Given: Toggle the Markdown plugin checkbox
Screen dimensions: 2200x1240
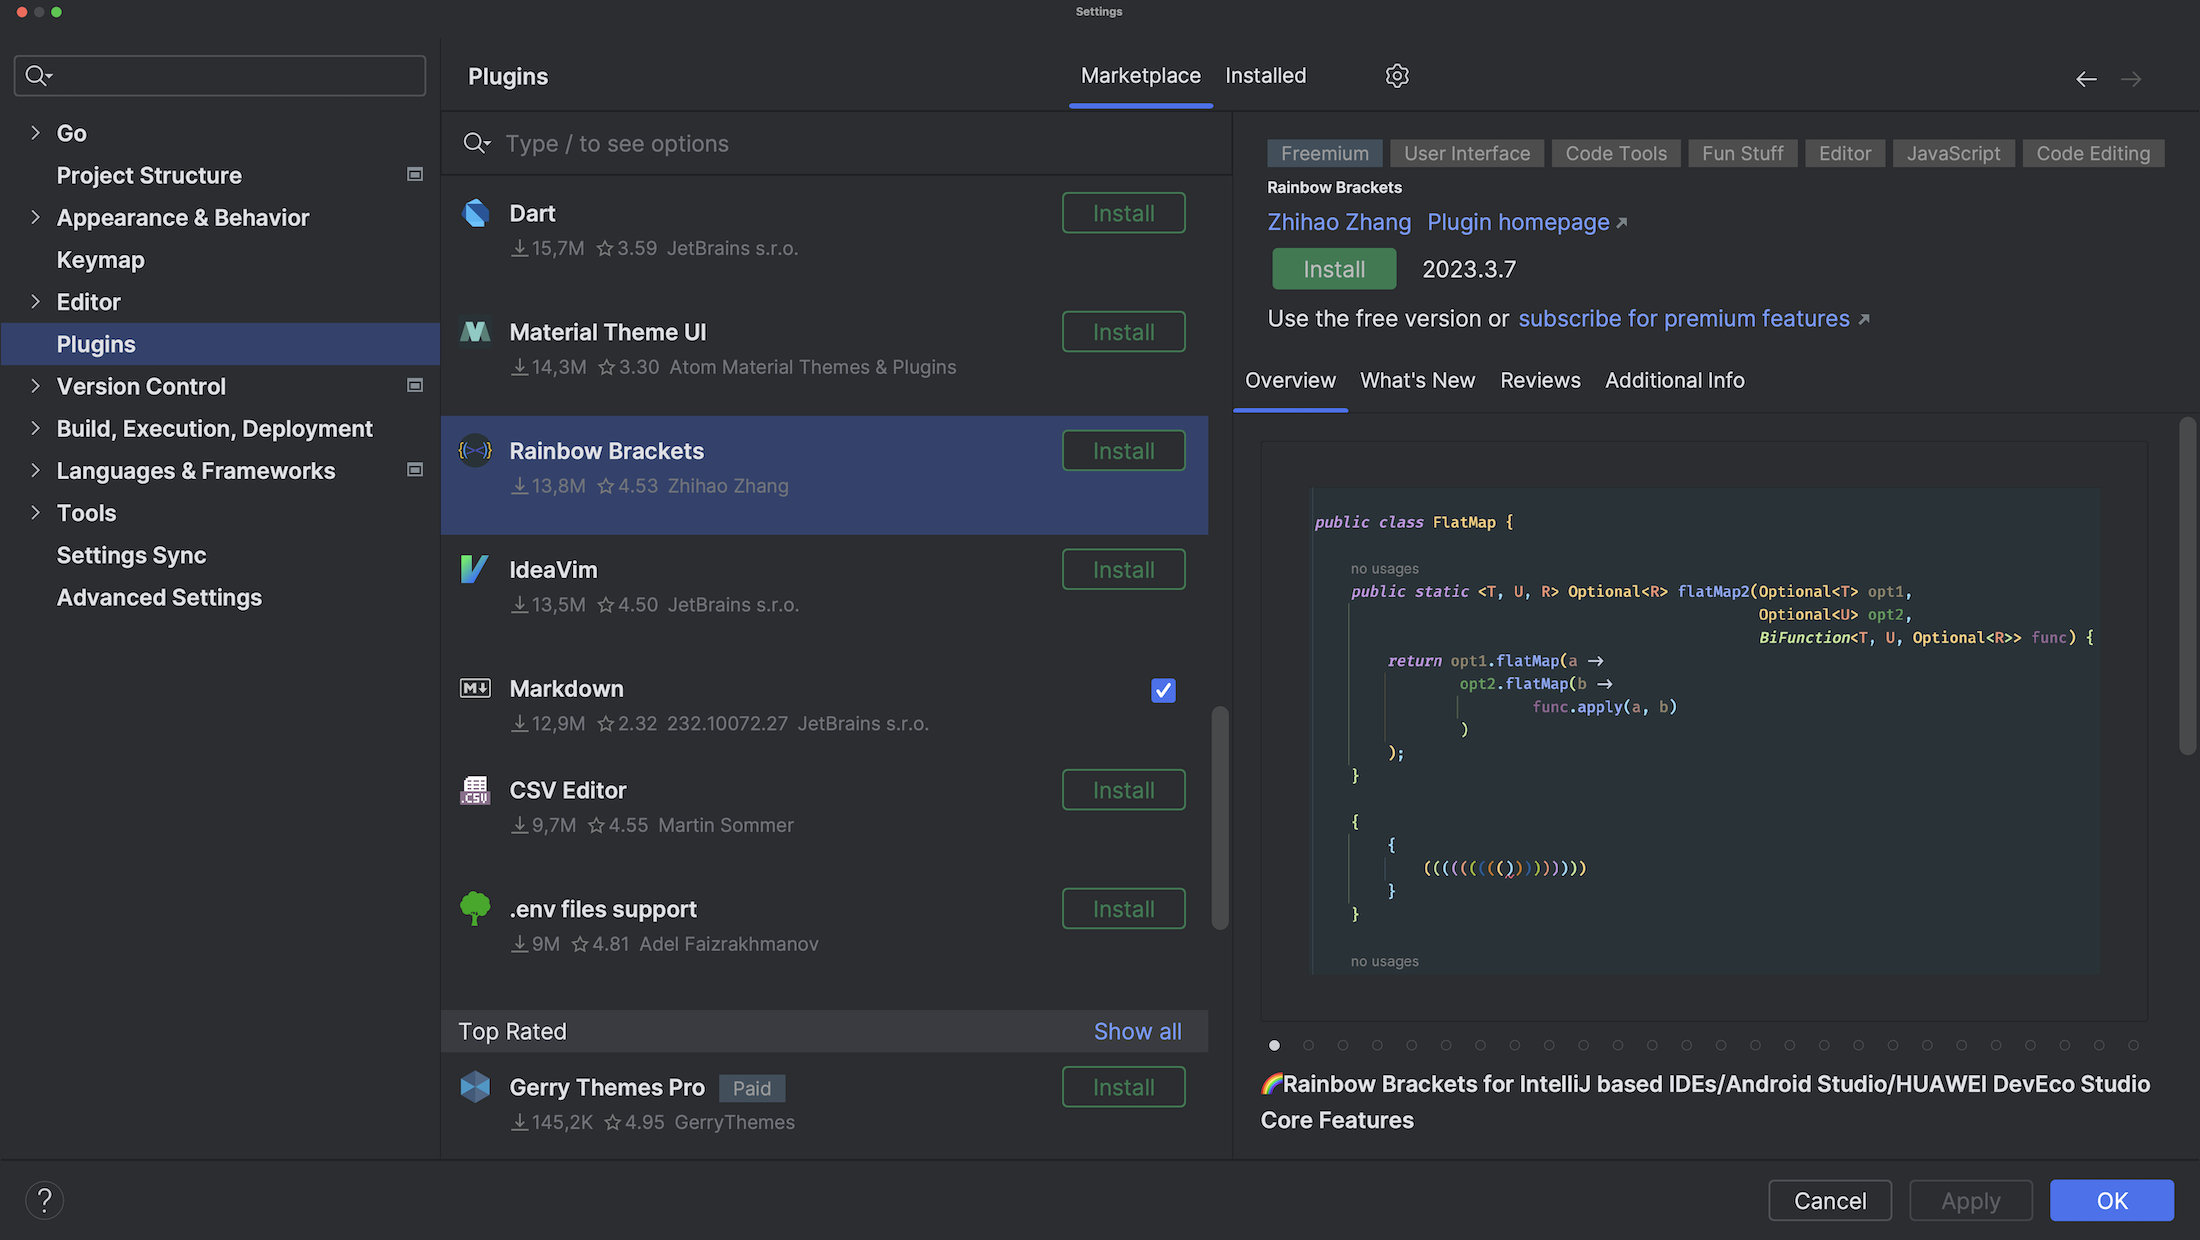Looking at the screenshot, I should coord(1162,692).
